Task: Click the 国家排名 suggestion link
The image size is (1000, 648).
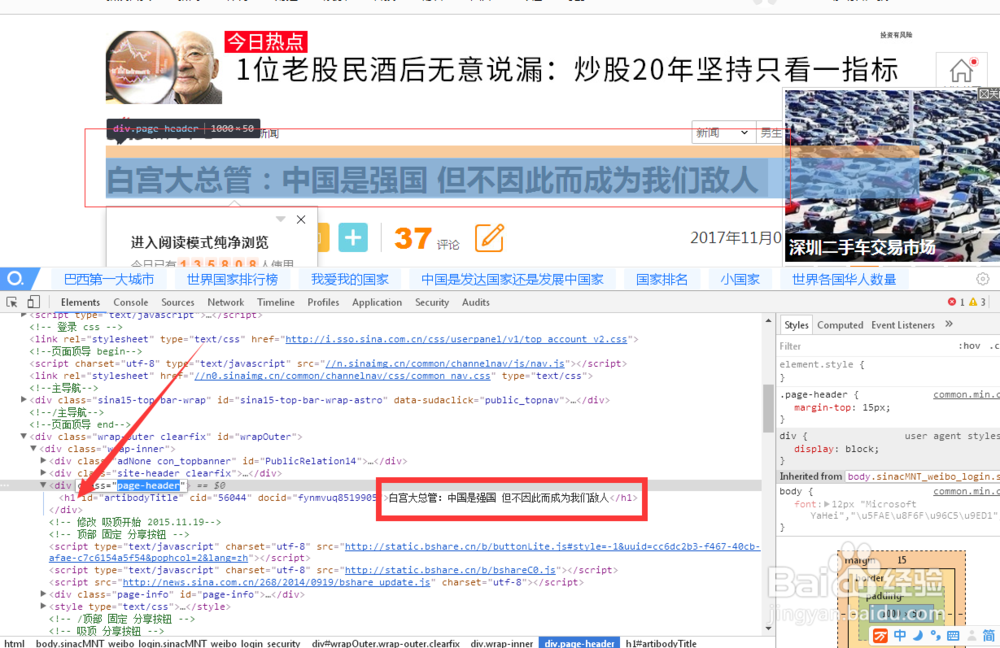Action: 662,279
